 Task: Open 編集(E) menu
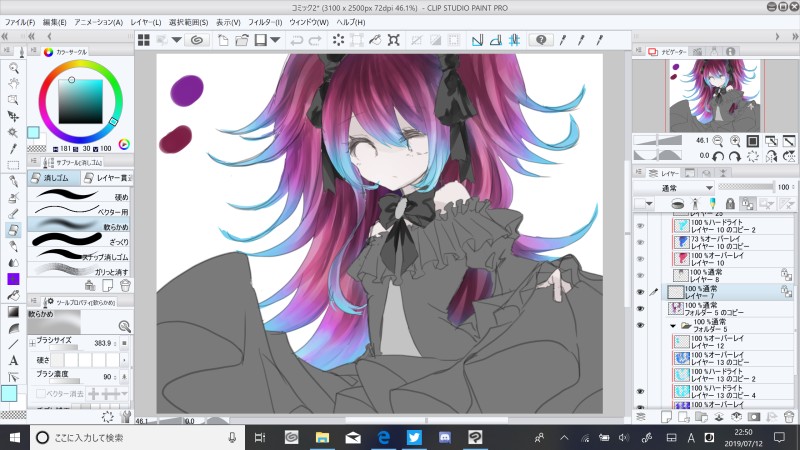(x=55, y=22)
